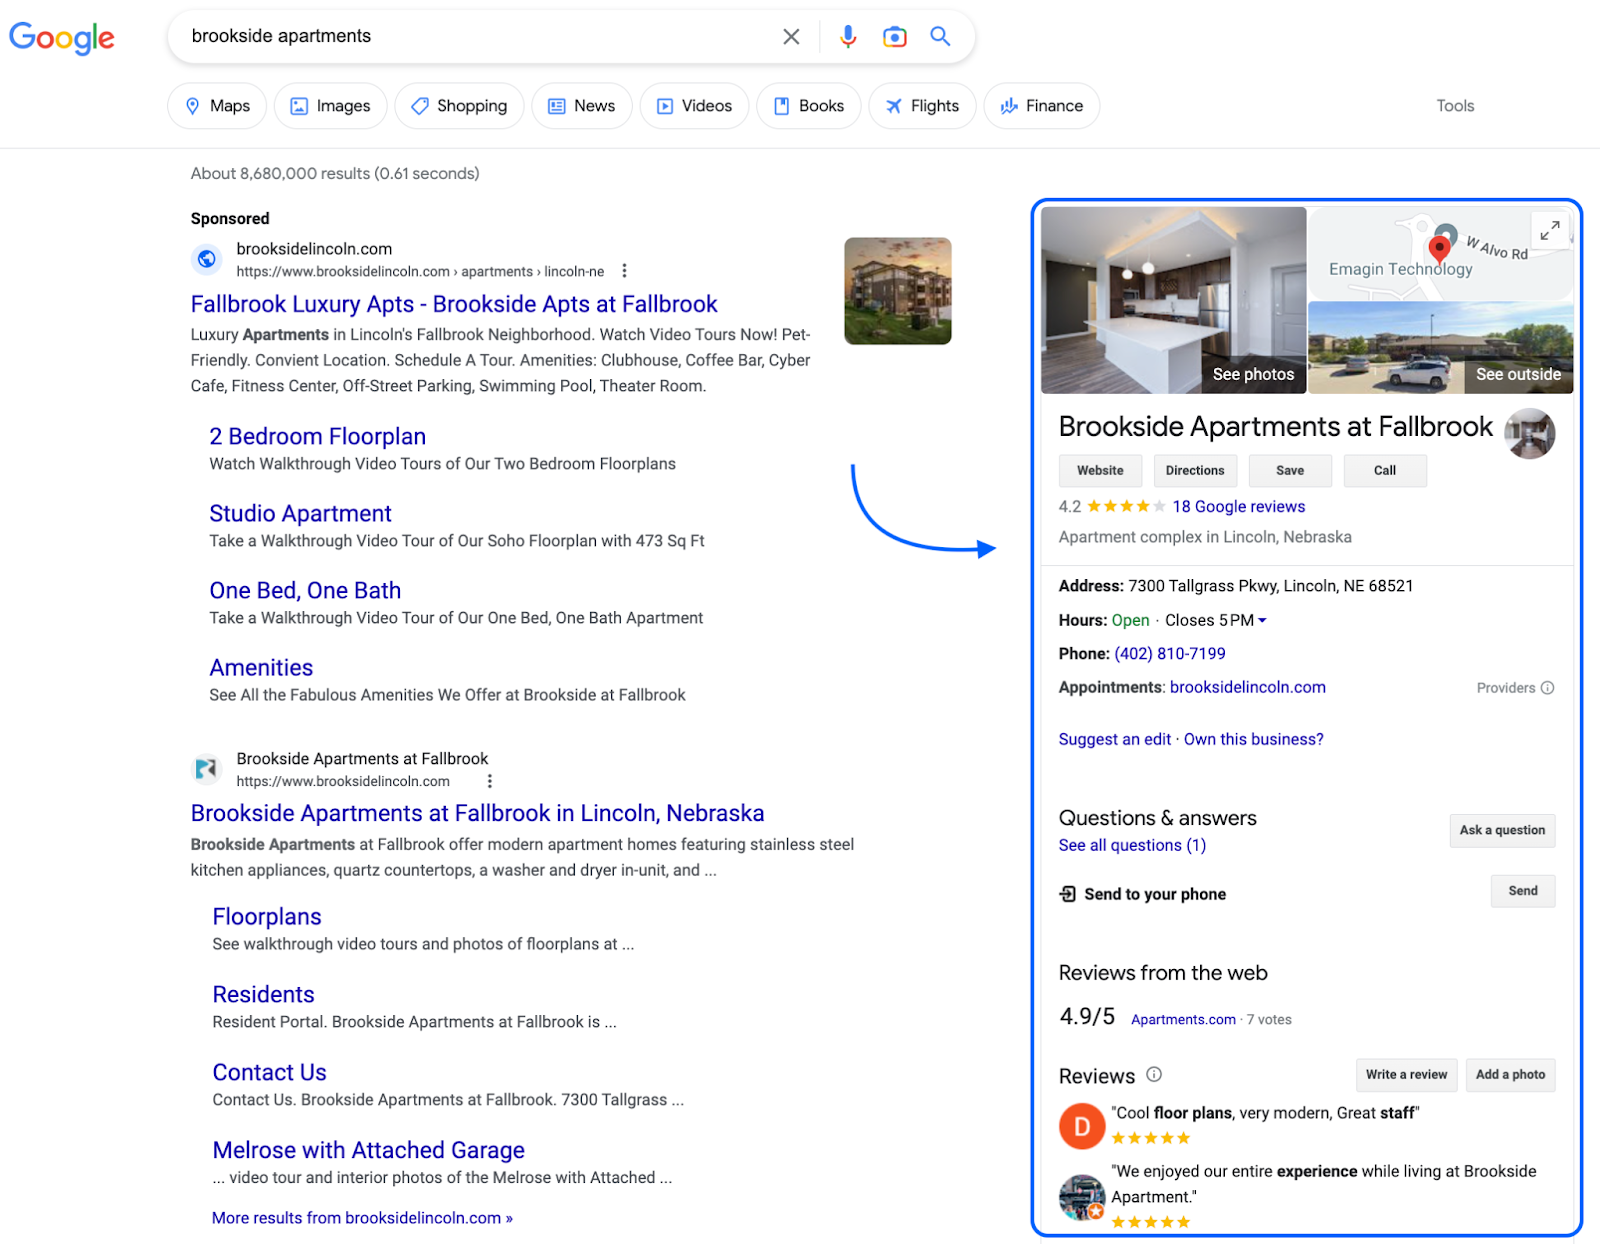Start voice search with the microphone icon

point(848,37)
